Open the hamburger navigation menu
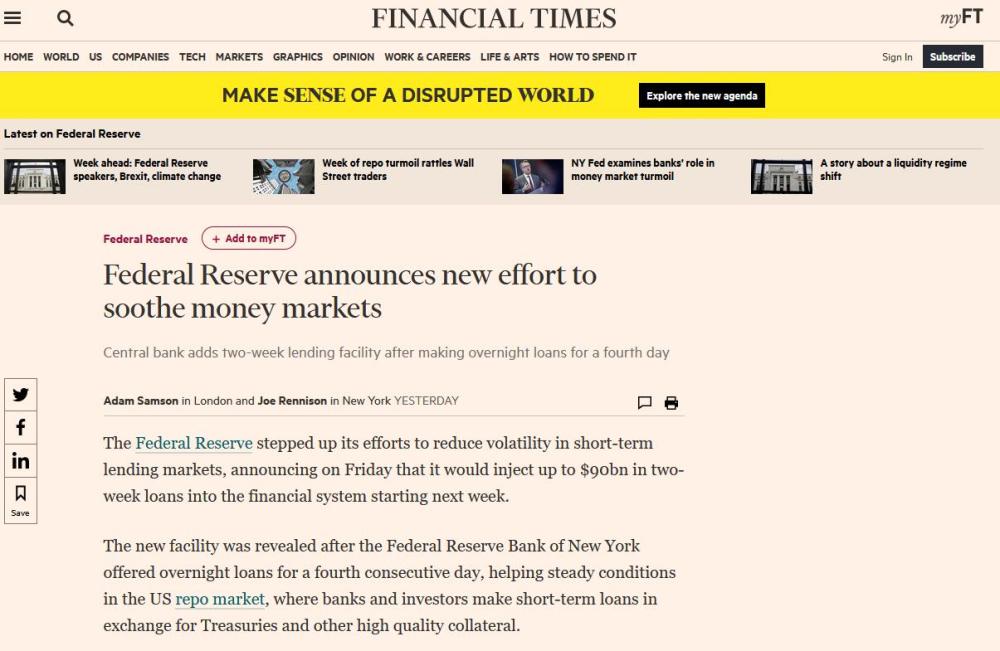 click(12, 18)
